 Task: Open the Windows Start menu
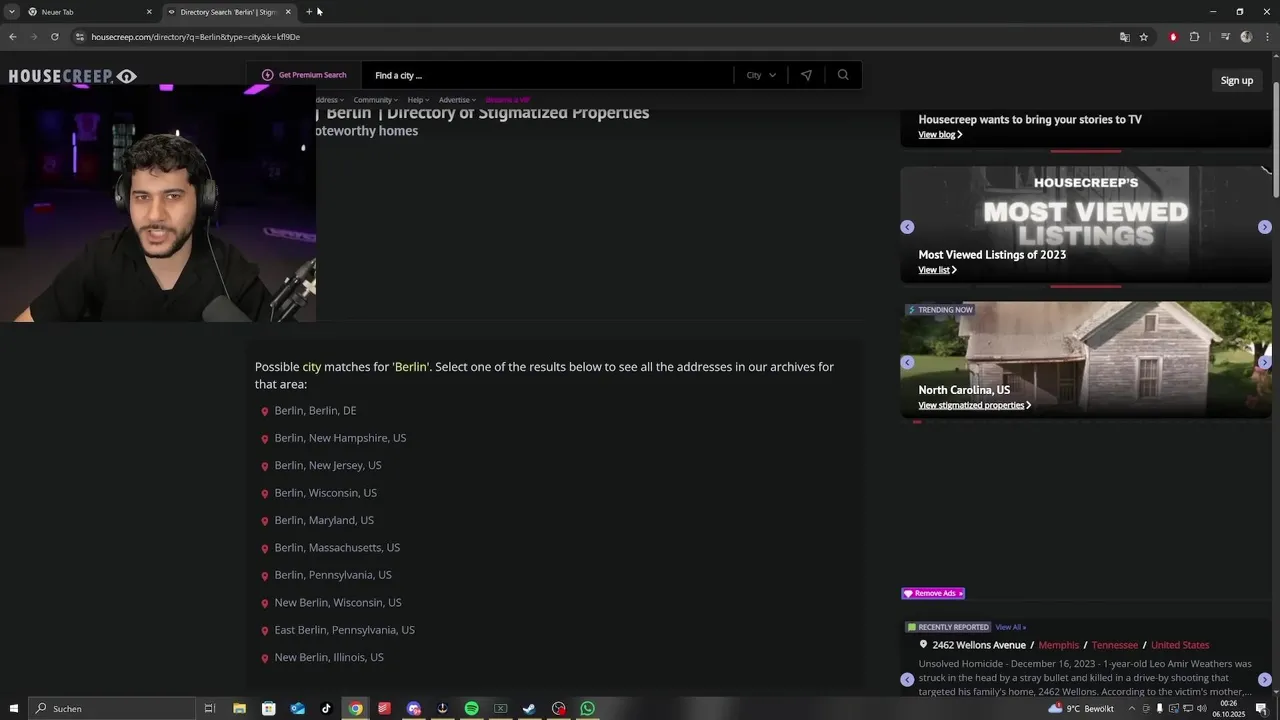pyautogui.click(x=13, y=709)
